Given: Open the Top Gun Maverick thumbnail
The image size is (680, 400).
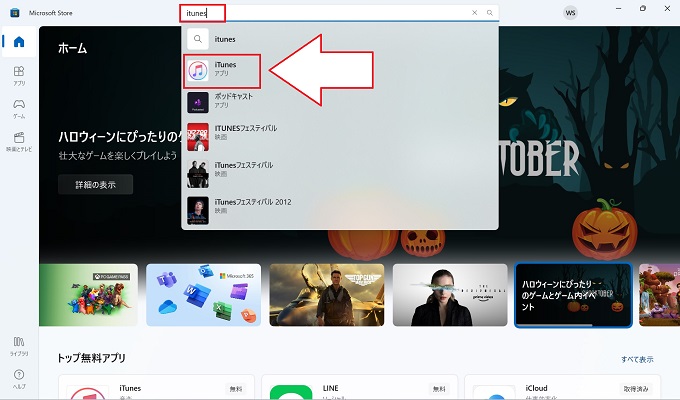Looking at the screenshot, I should pos(327,295).
